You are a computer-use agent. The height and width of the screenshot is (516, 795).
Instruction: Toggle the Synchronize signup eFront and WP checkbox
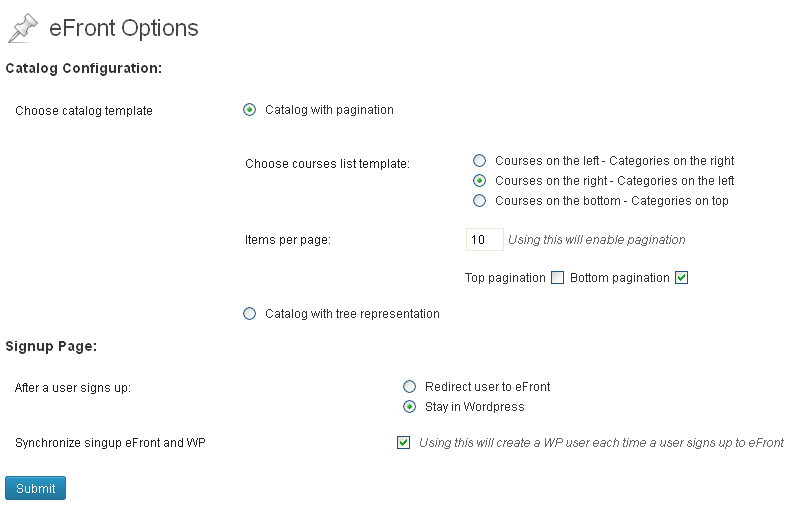pyautogui.click(x=404, y=443)
